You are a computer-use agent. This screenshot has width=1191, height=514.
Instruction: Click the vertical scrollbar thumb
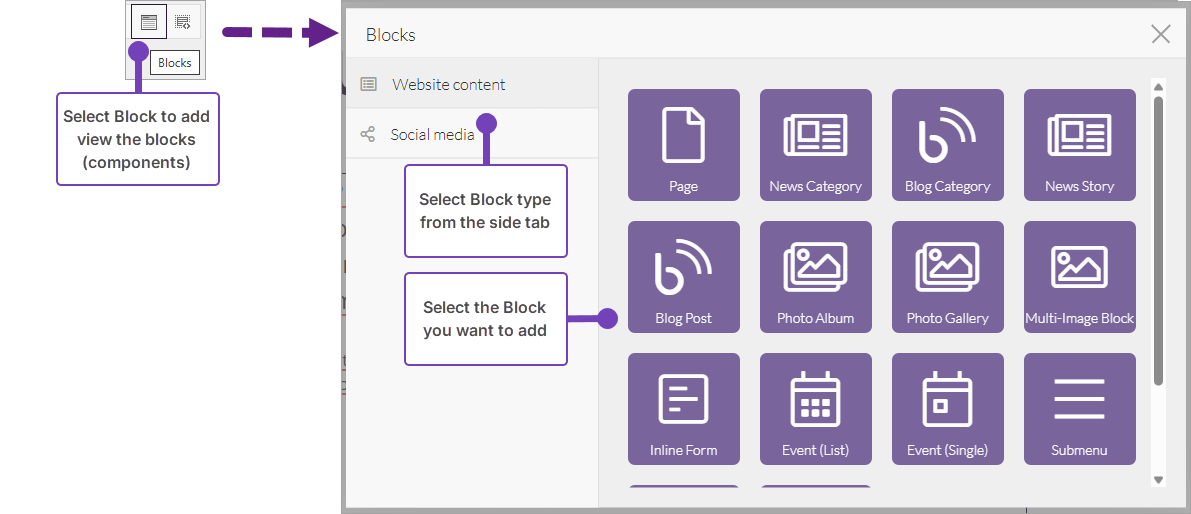click(x=1158, y=240)
